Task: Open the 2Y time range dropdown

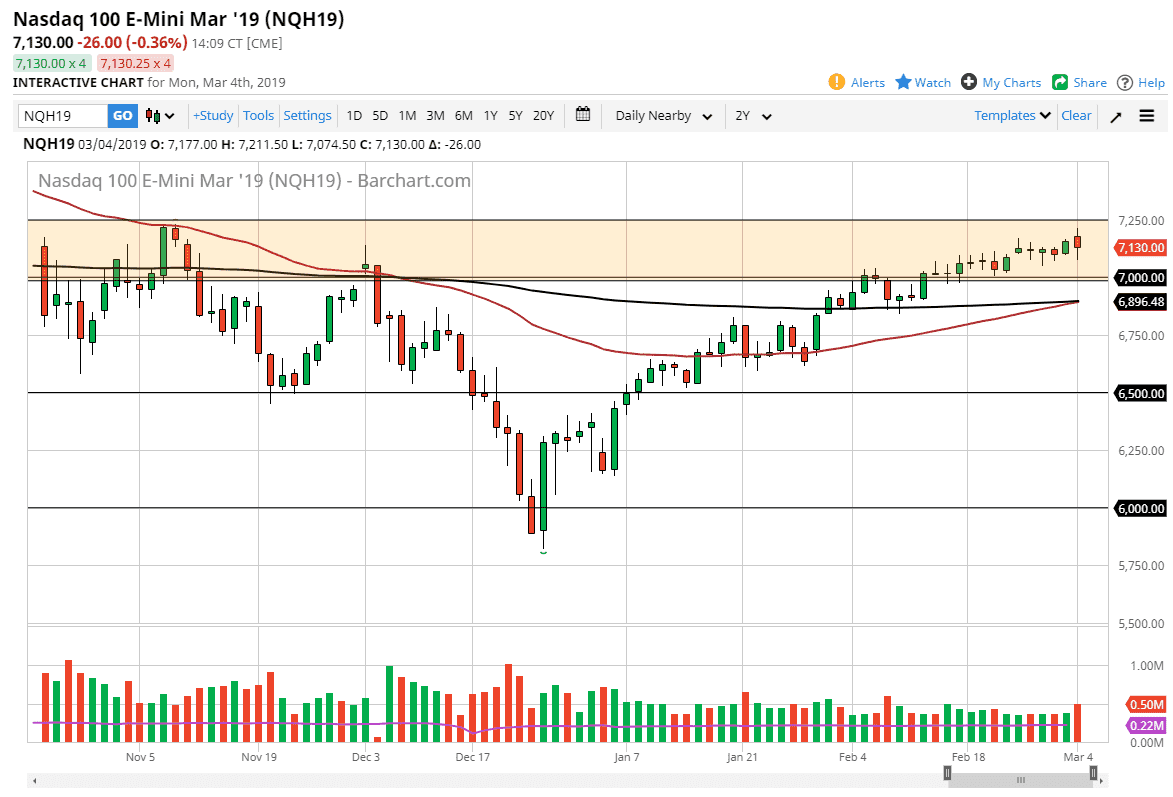Action: pyautogui.click(x=755, y=116)
